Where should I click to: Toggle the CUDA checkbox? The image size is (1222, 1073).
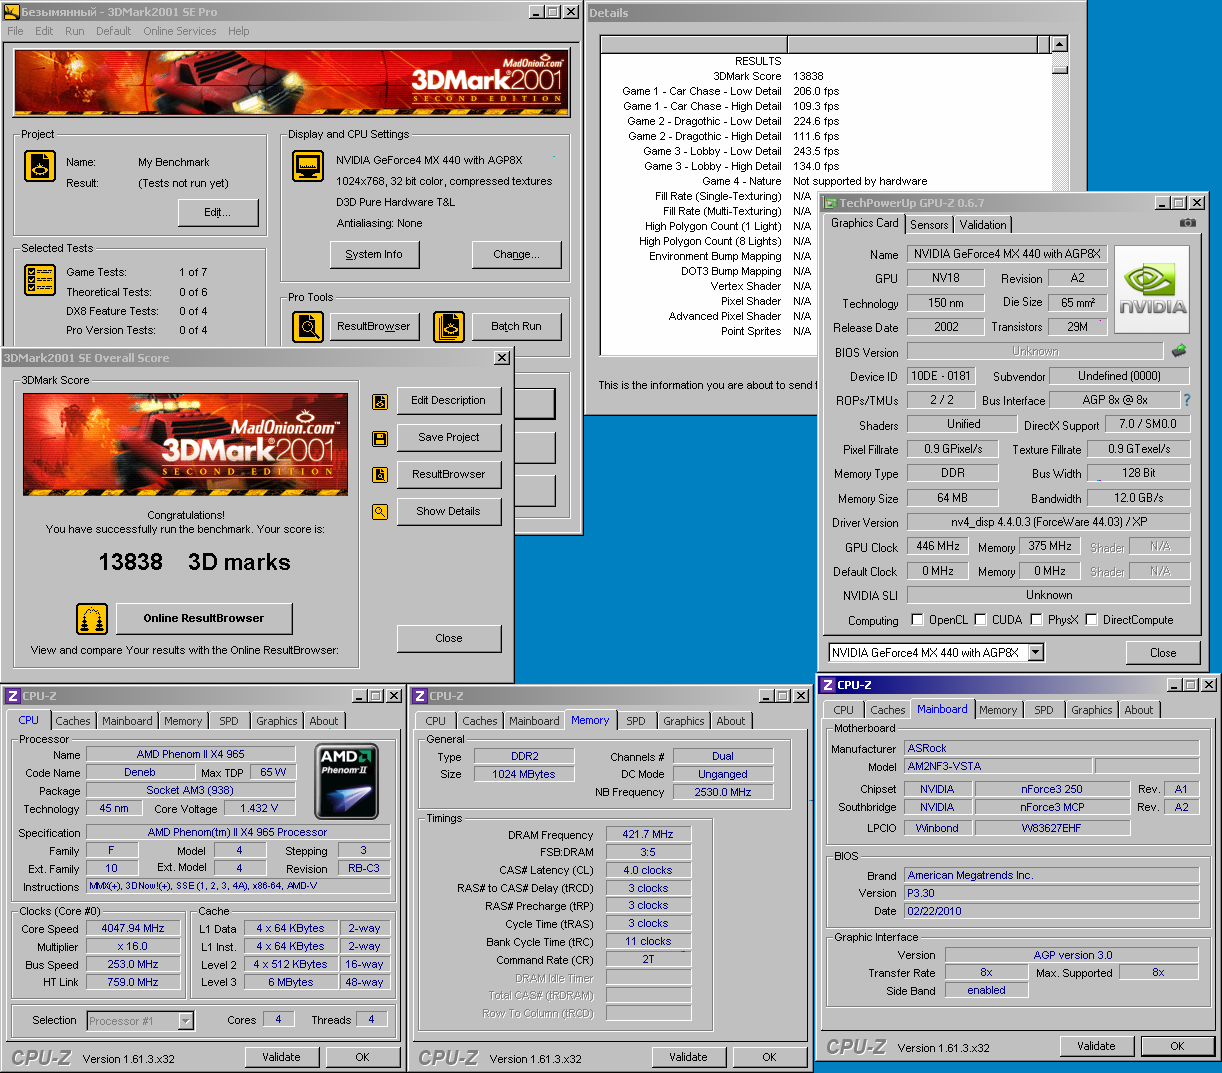click(980, 619)
